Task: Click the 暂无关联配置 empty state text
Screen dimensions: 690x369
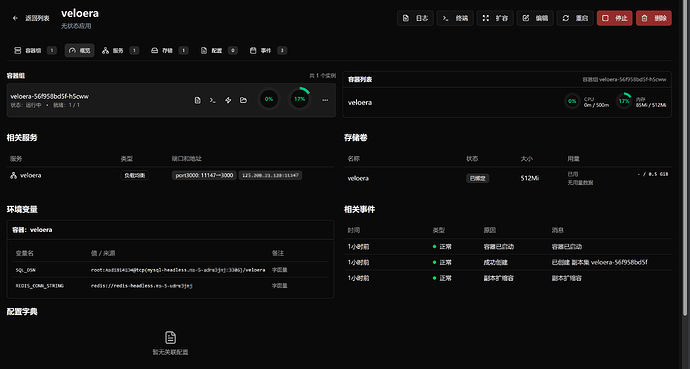Action: [x=170, y=352]
